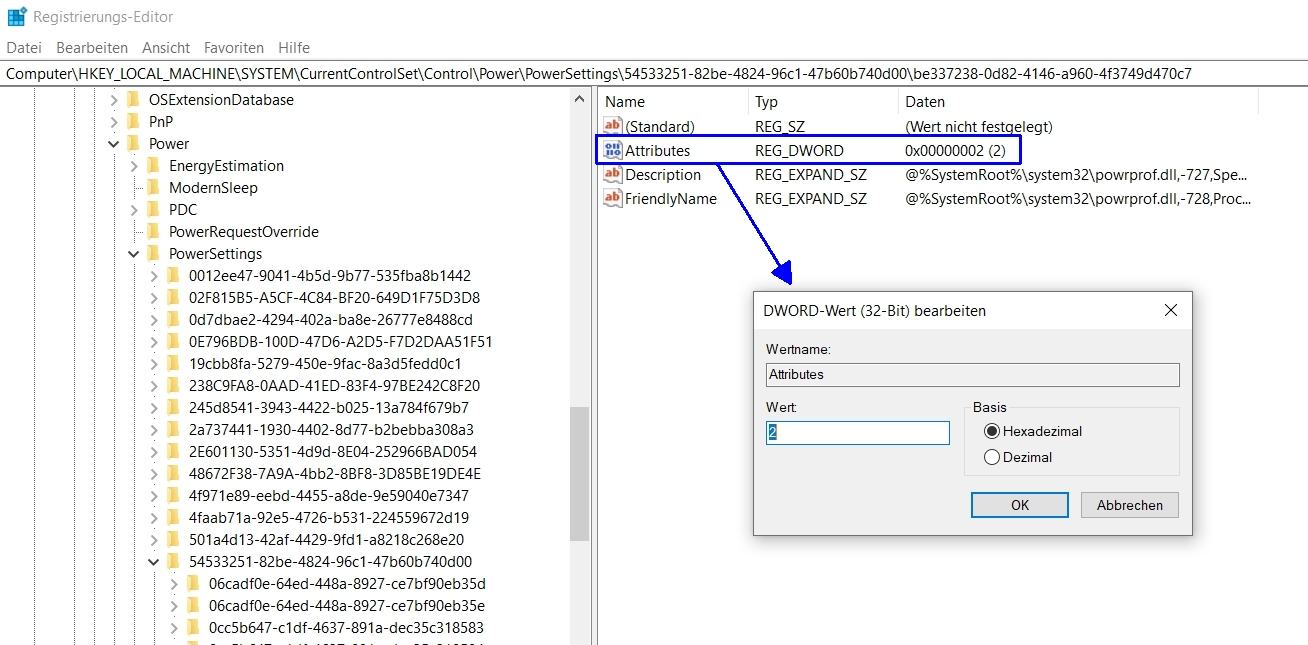This screenshot has width=1308, height=645.
Task: Click folder icon of 245d8541-3943-4422-b025-13a784f679b7
Action: coord(174,408)
